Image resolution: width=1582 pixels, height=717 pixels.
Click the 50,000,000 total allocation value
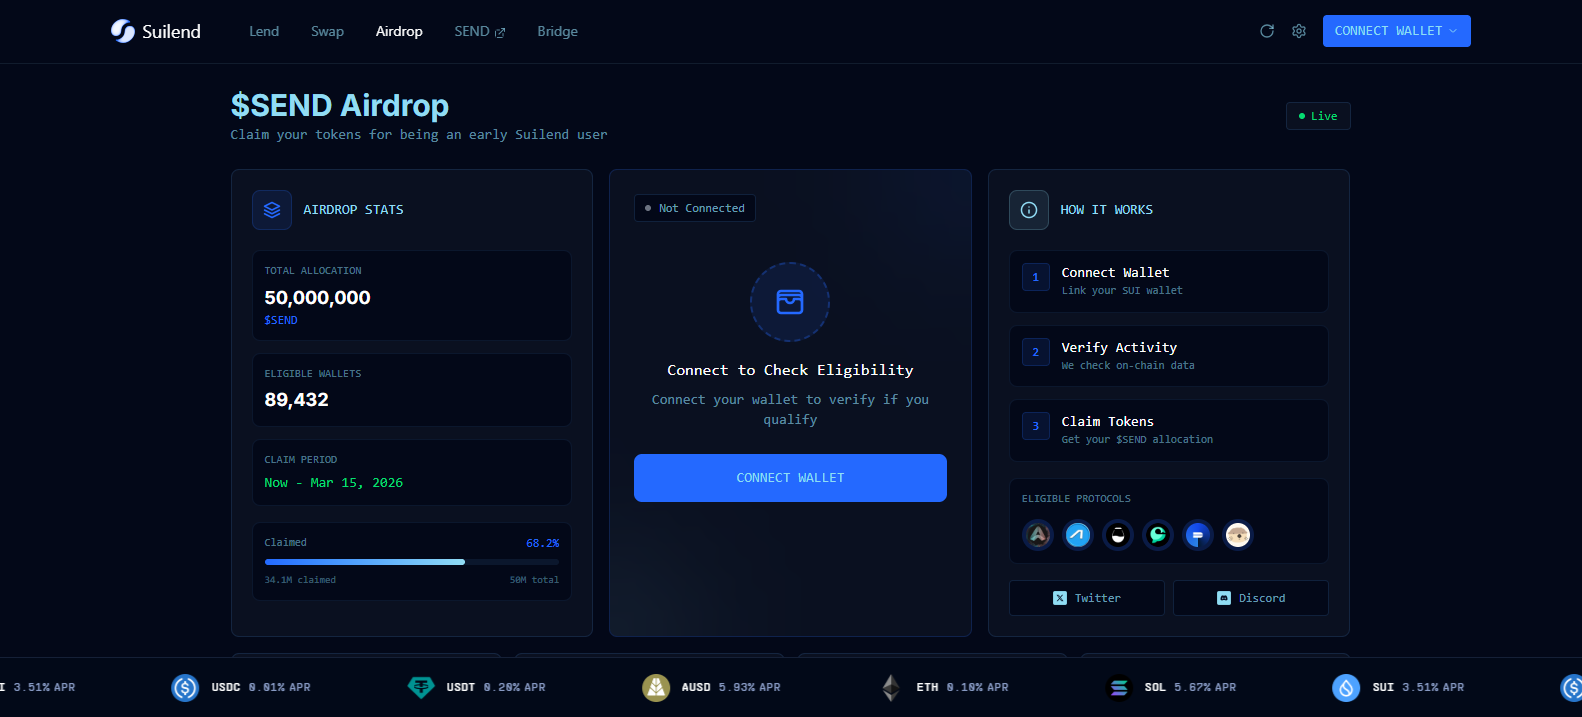coord(317,298)
